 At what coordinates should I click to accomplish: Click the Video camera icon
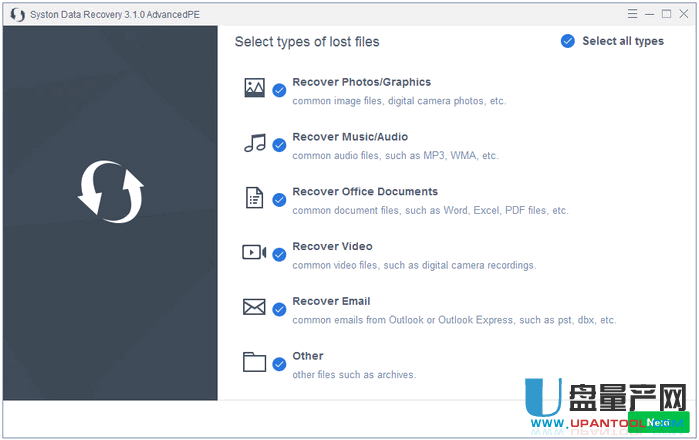pos(254,252)
